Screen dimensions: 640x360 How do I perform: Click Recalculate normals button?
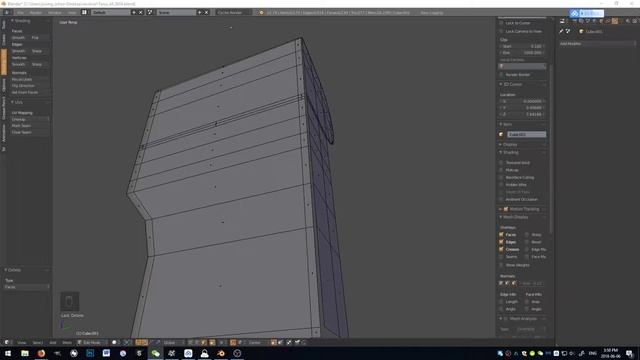pyautogui.click(x=30, y=79)
